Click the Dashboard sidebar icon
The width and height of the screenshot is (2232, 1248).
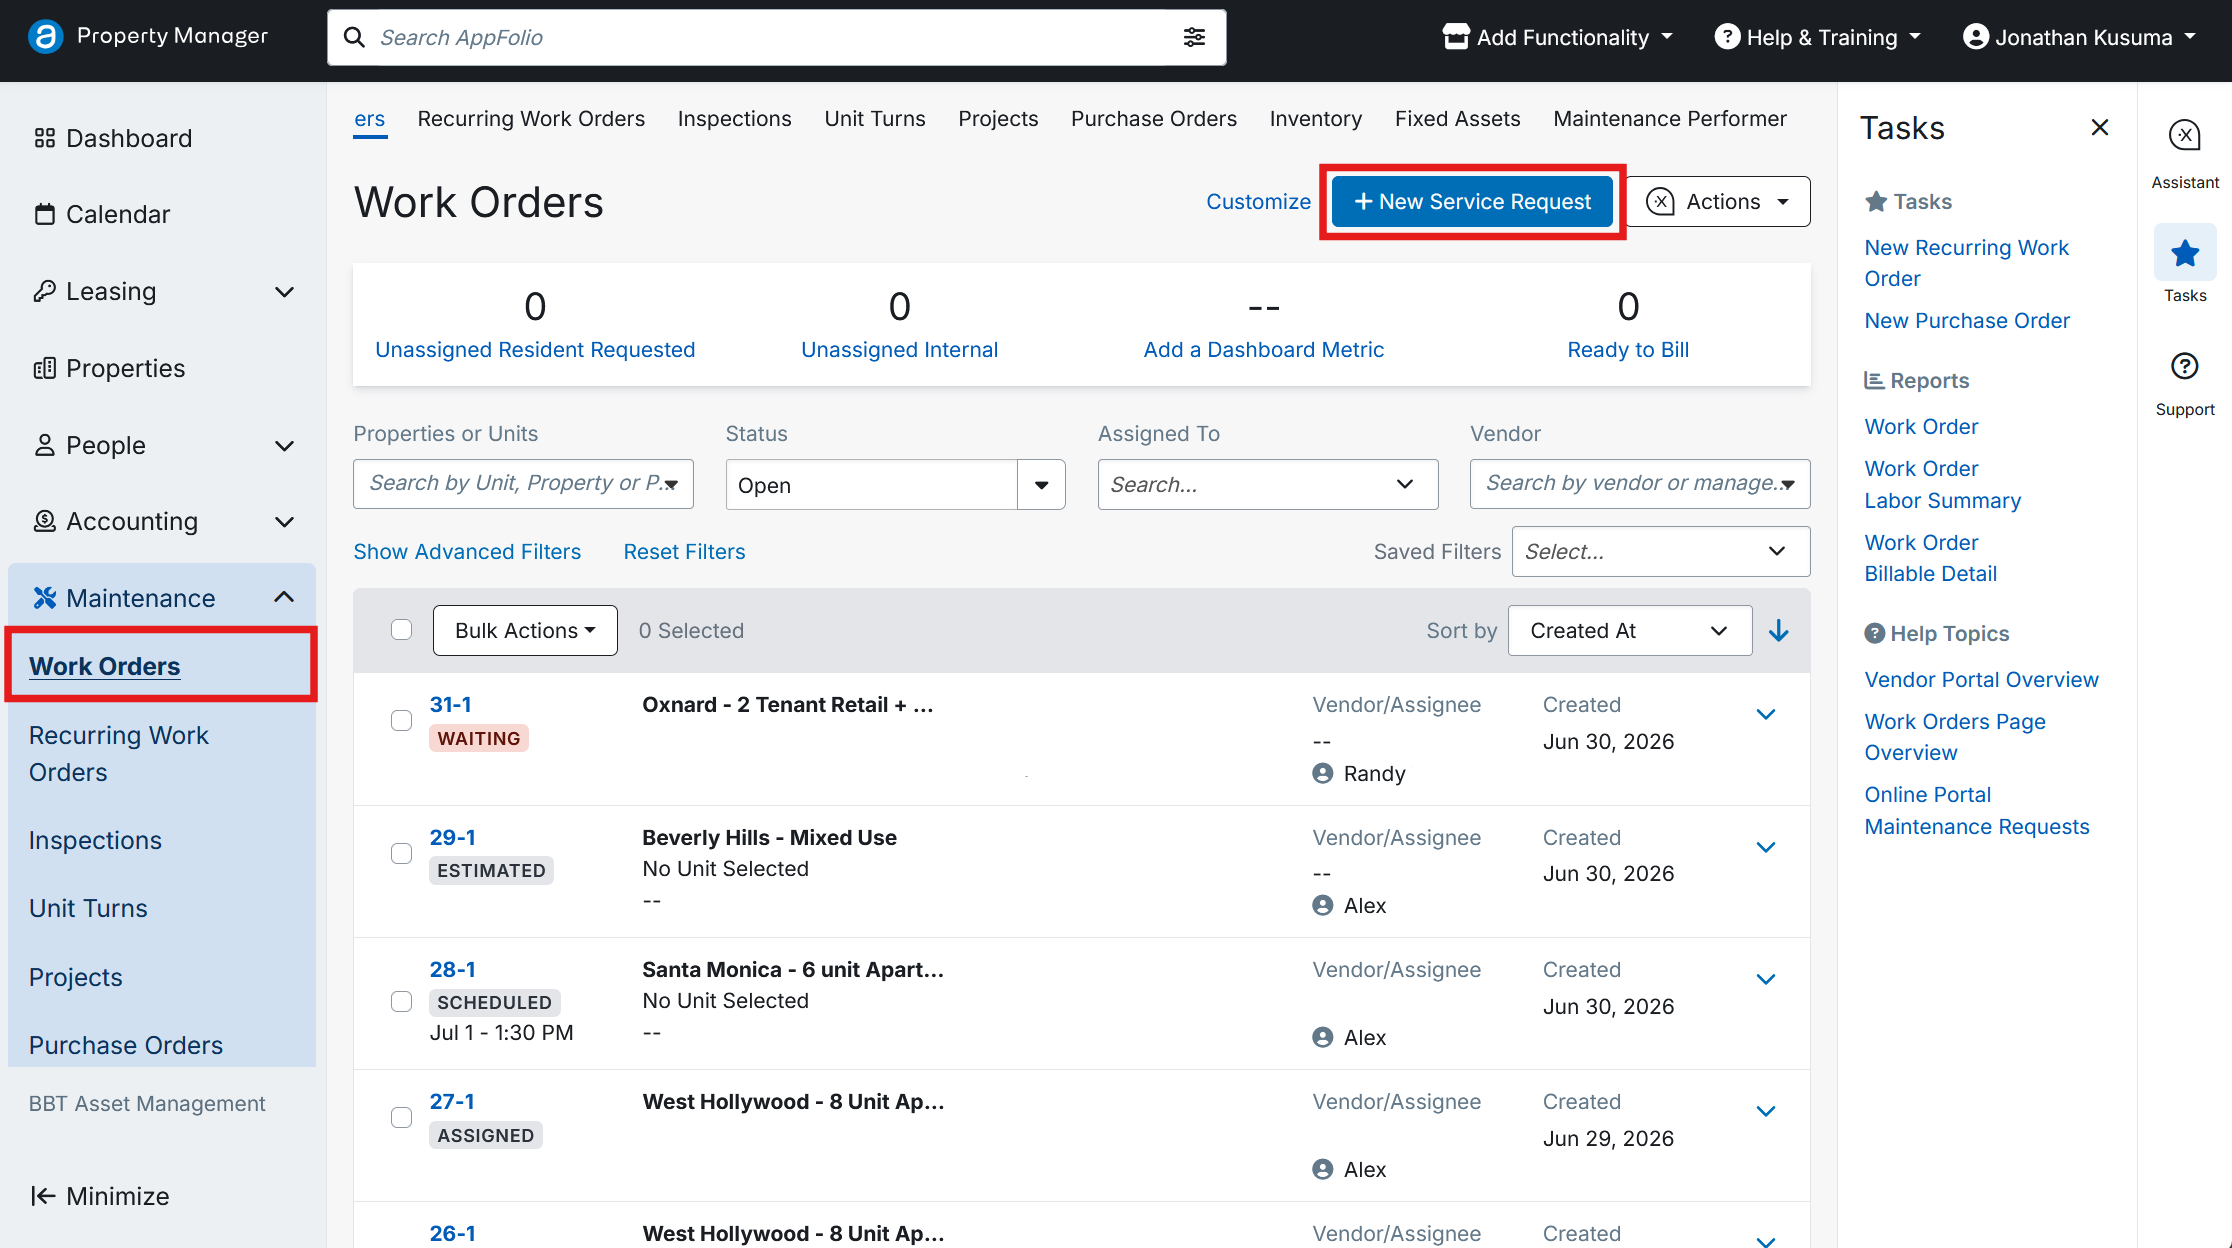coord(44,138)
